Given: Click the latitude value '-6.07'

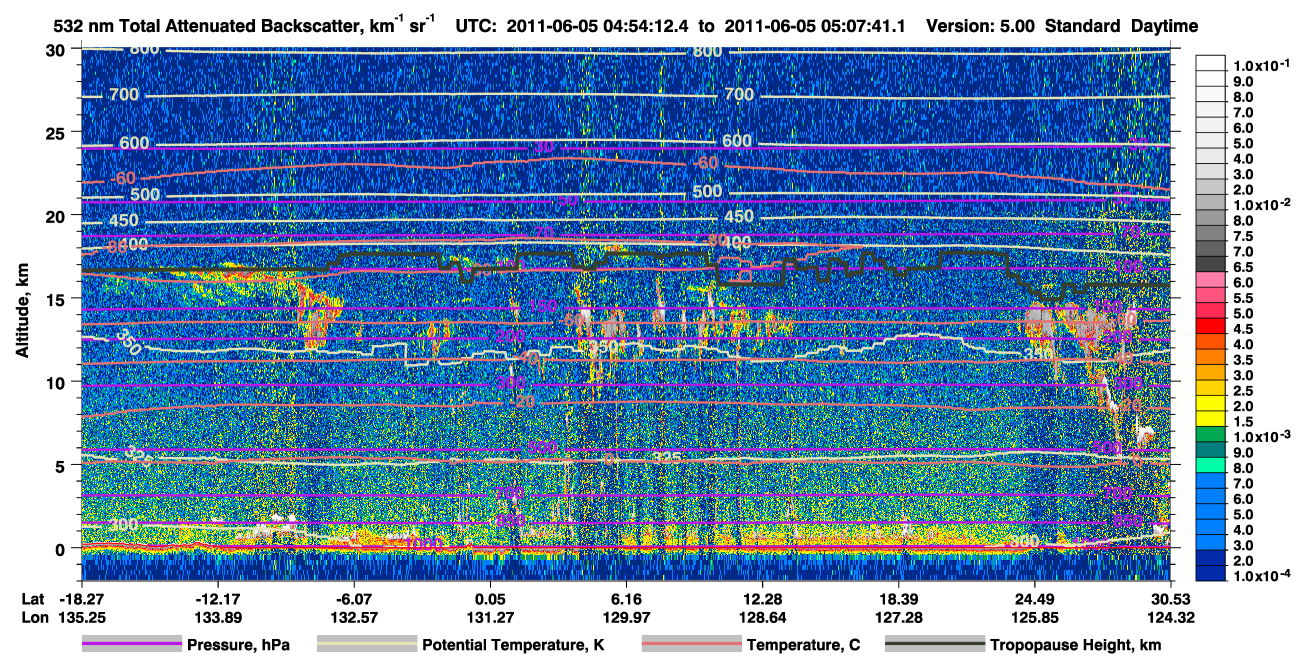Looking at the screenshot, I should [354, 599].
